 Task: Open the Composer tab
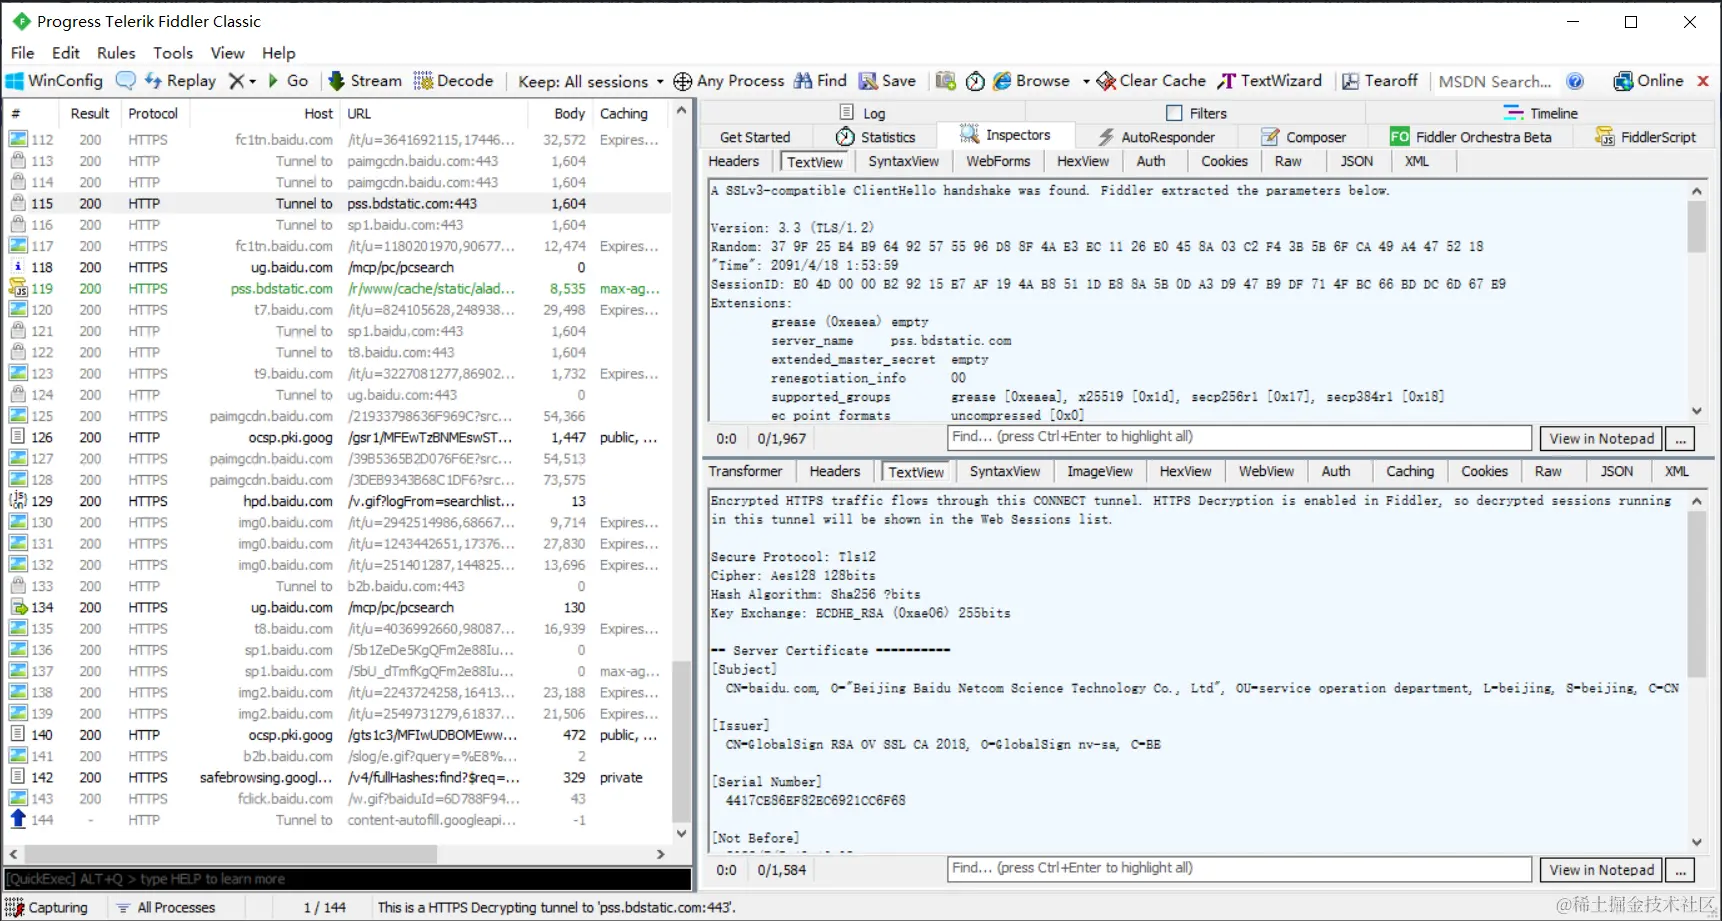tap(1304, 137)
